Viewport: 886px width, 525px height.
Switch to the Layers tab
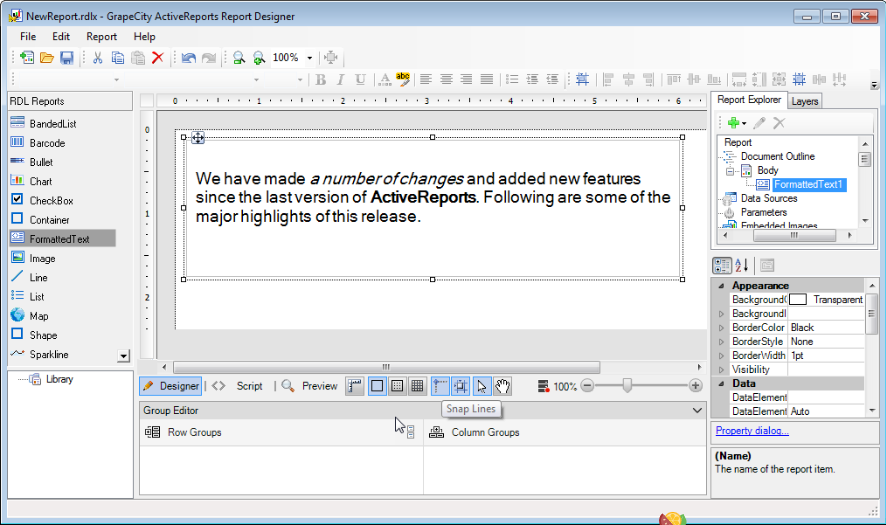click(x=805, y=101)
